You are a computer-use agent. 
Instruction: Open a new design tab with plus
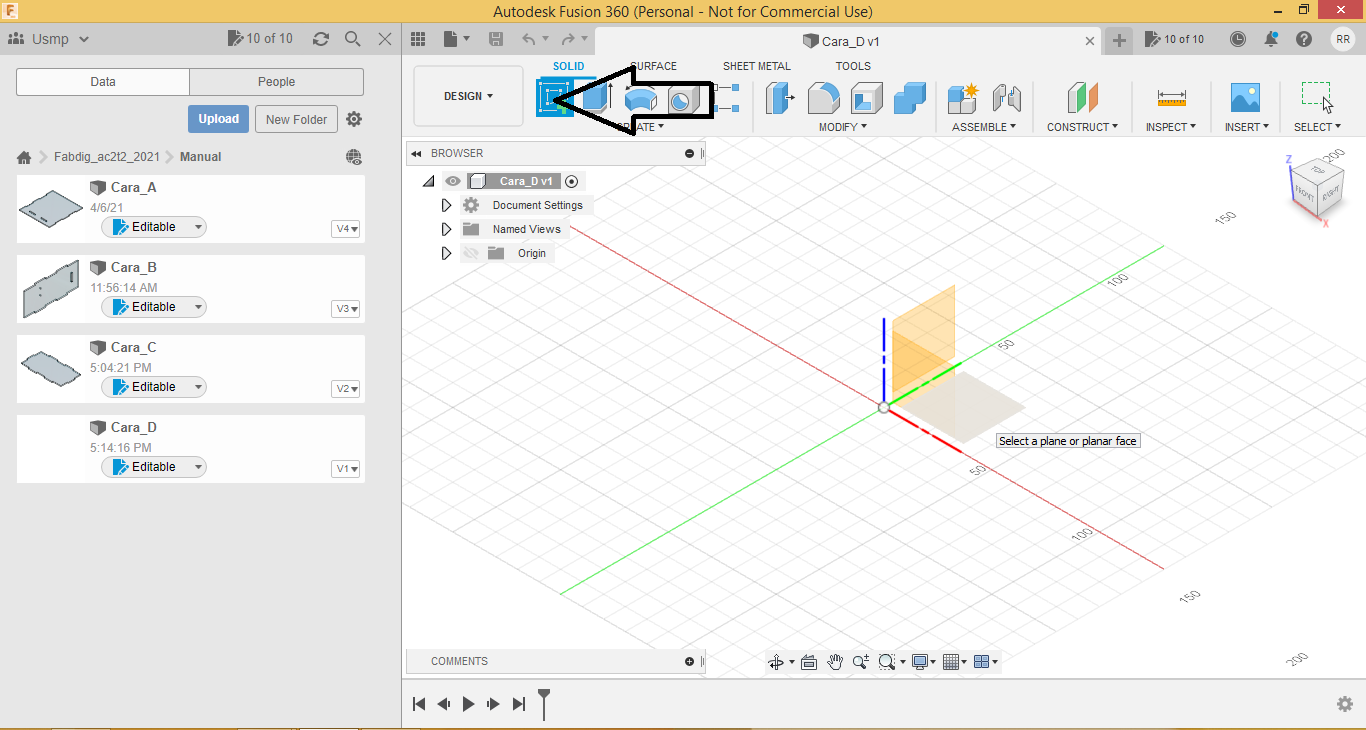coord(1119,40)
